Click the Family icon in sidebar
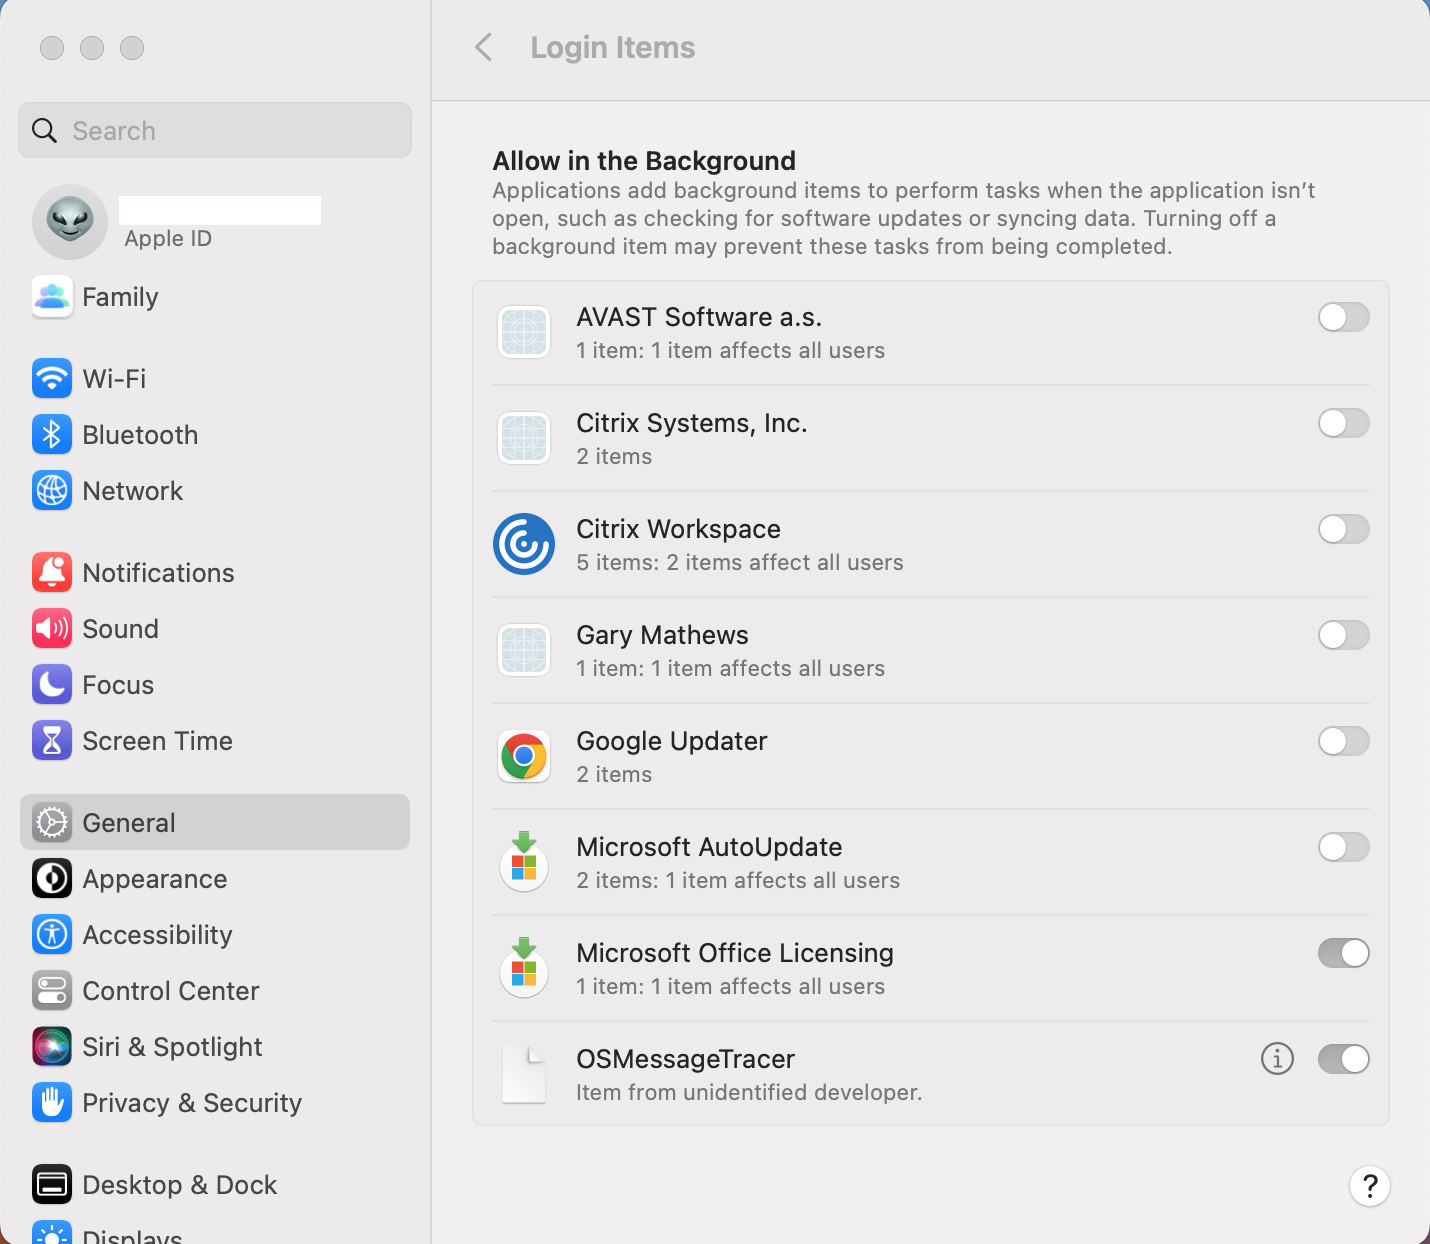1430x1244 pixels. [52, 297]
